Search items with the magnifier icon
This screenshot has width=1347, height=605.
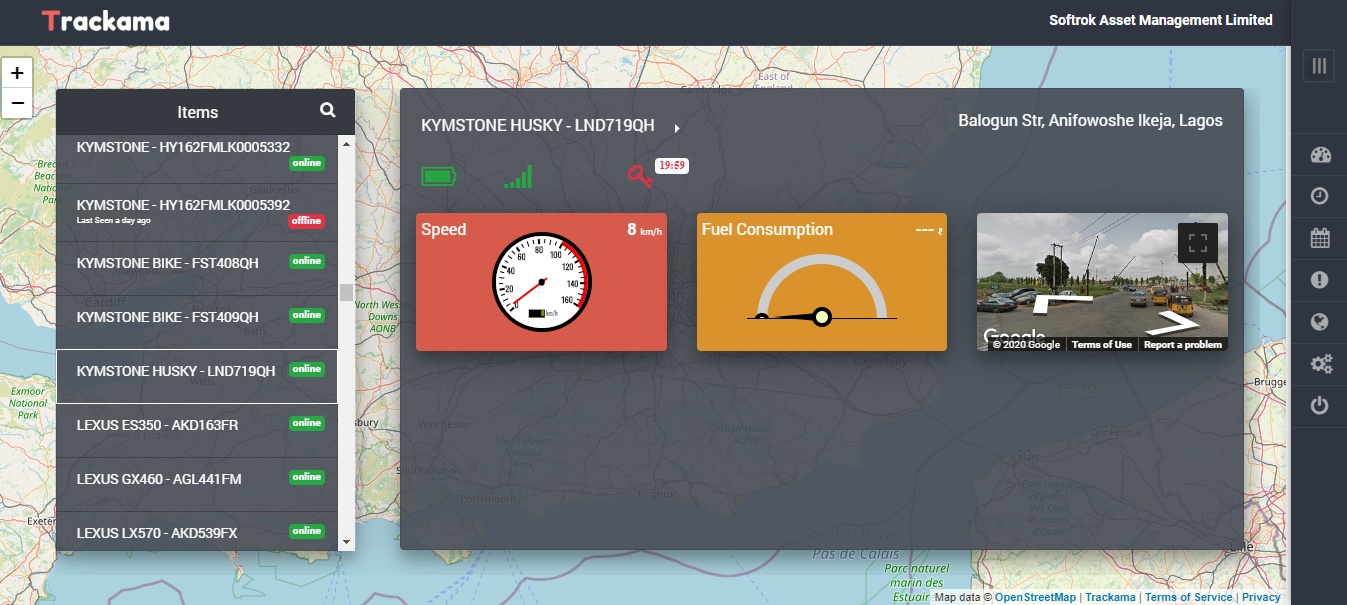(328, 111)
